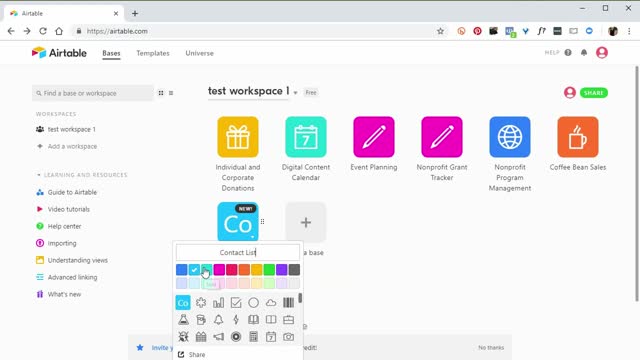
Task: Click the drag handle beside the Contact List base
Action: pyautogui.click(x=262, y=222)
